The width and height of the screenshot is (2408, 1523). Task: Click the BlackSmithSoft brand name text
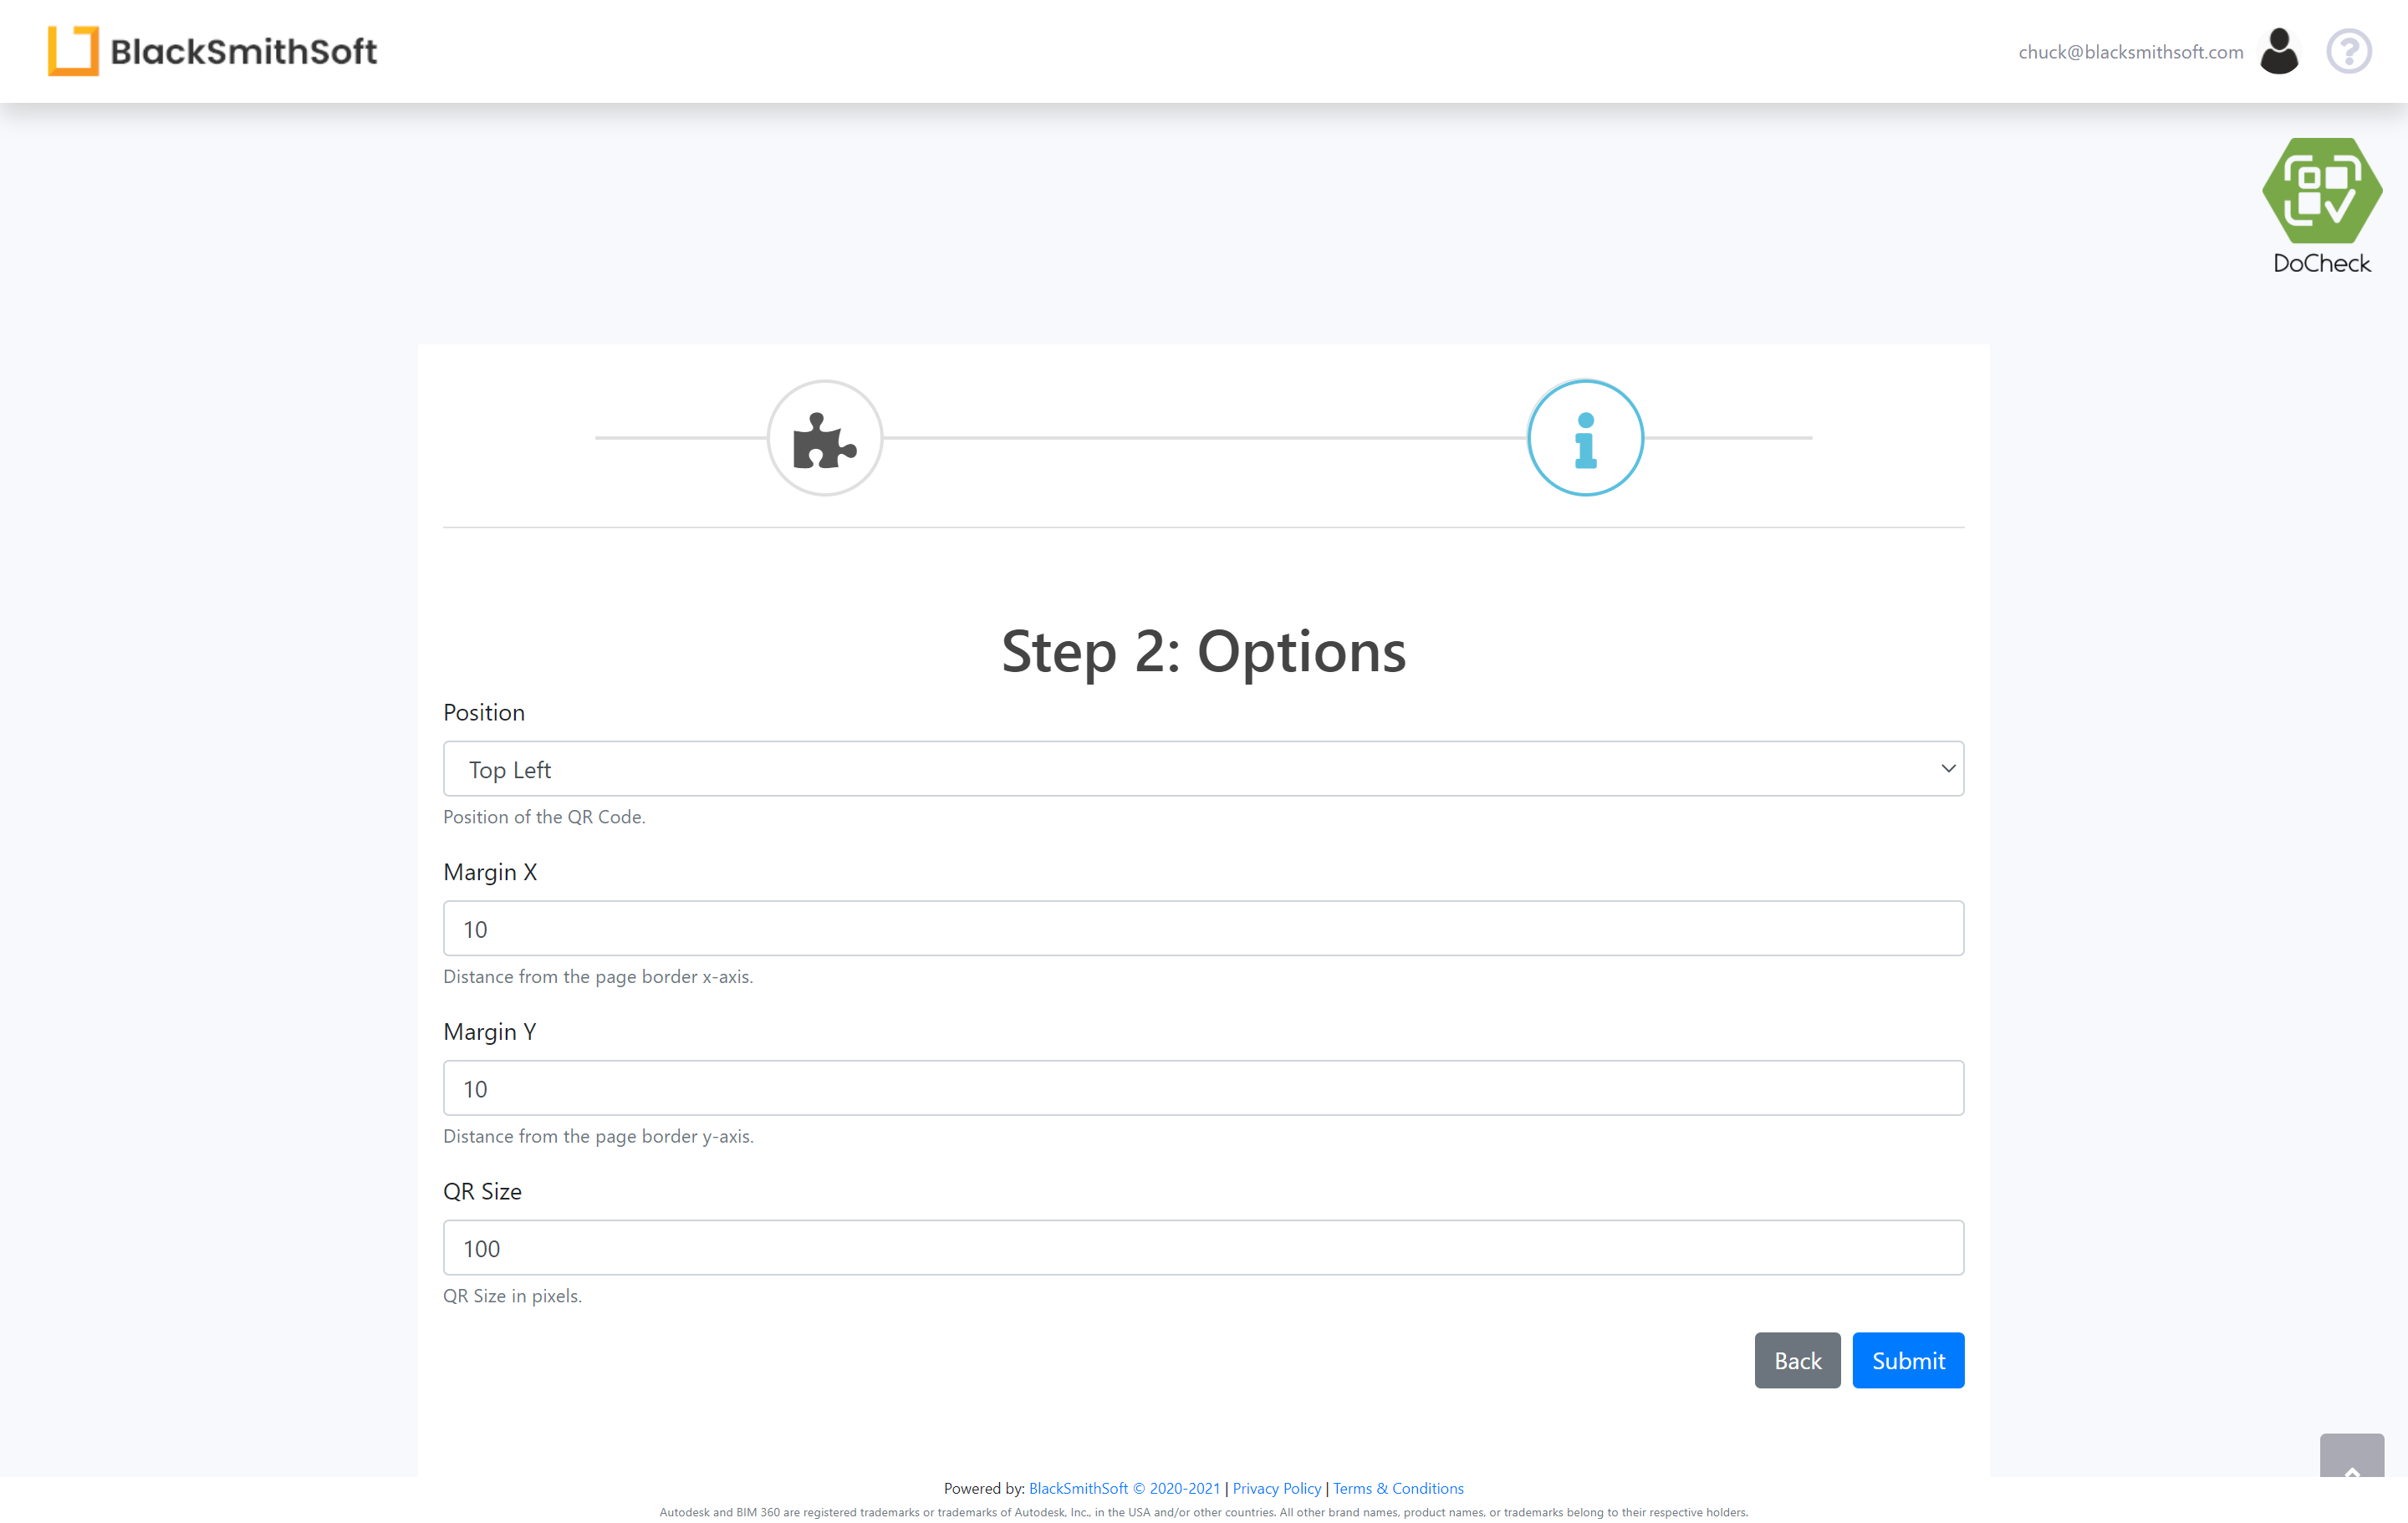243,51
